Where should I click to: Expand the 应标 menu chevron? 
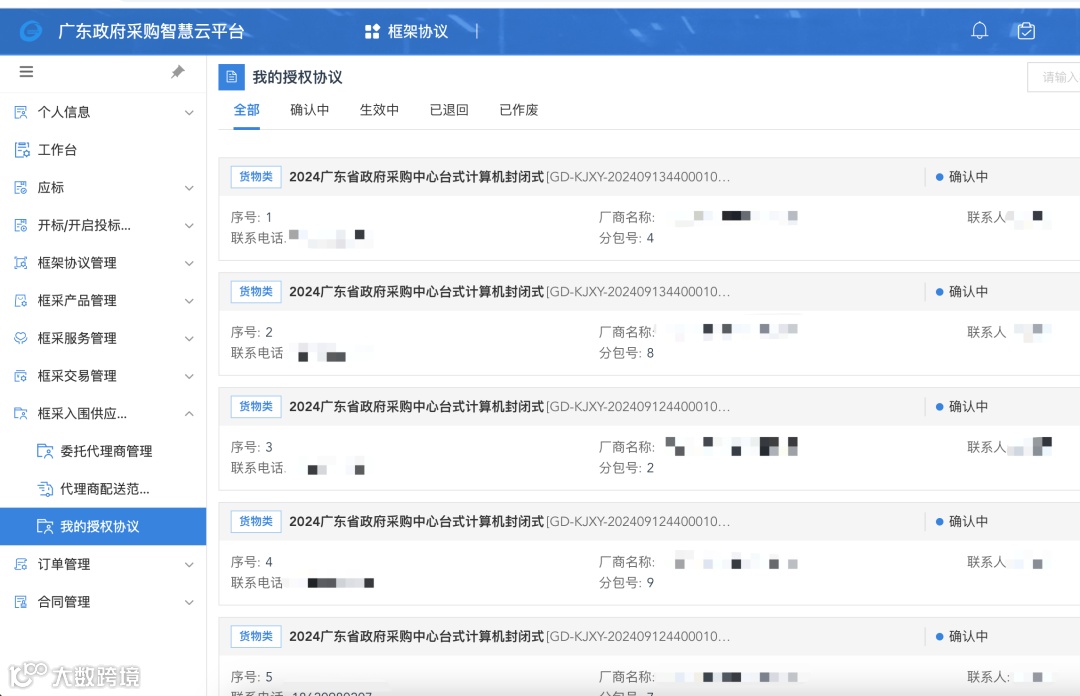[189, 187]
